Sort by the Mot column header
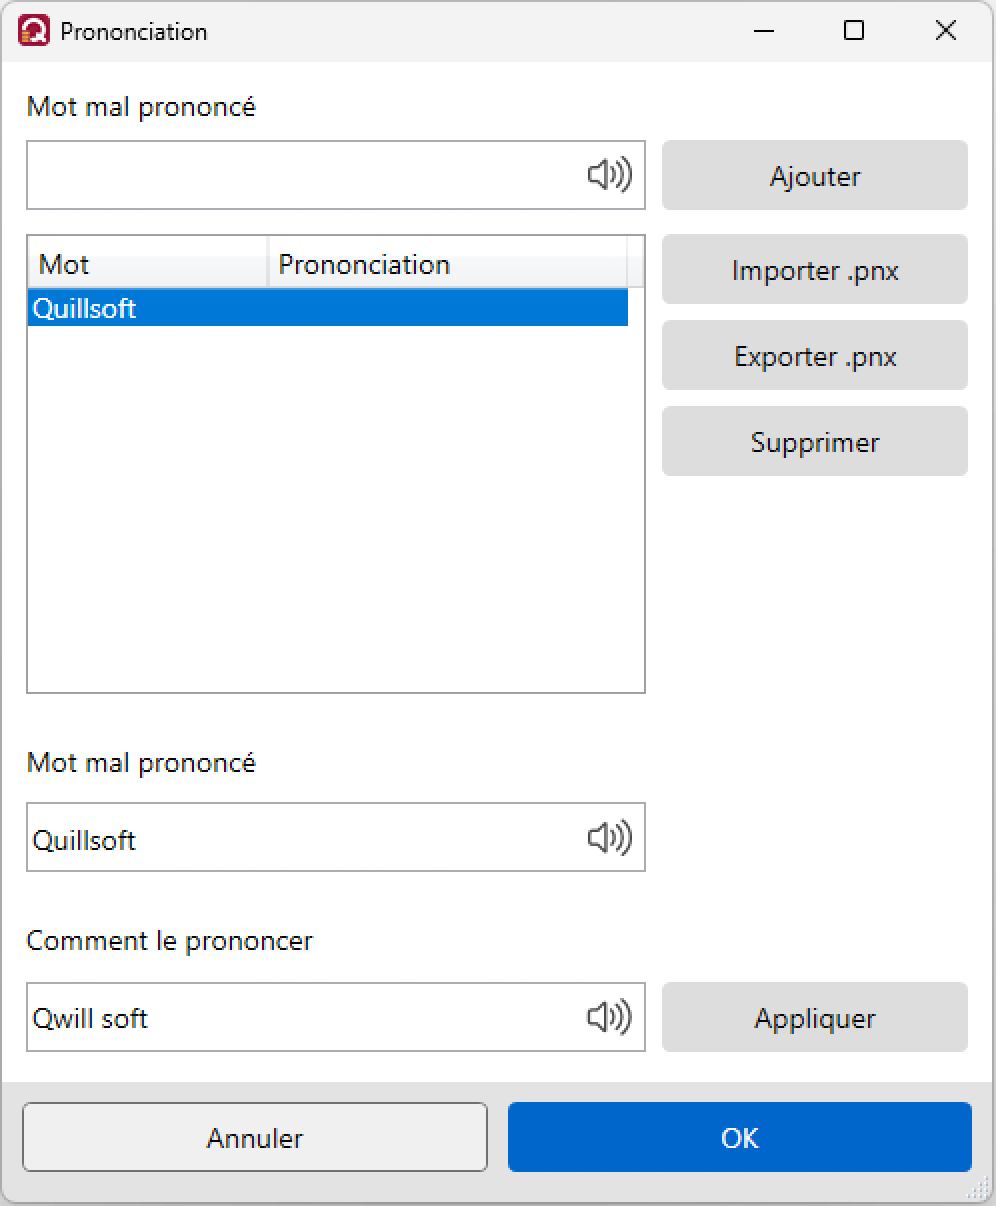 point(148,264)
